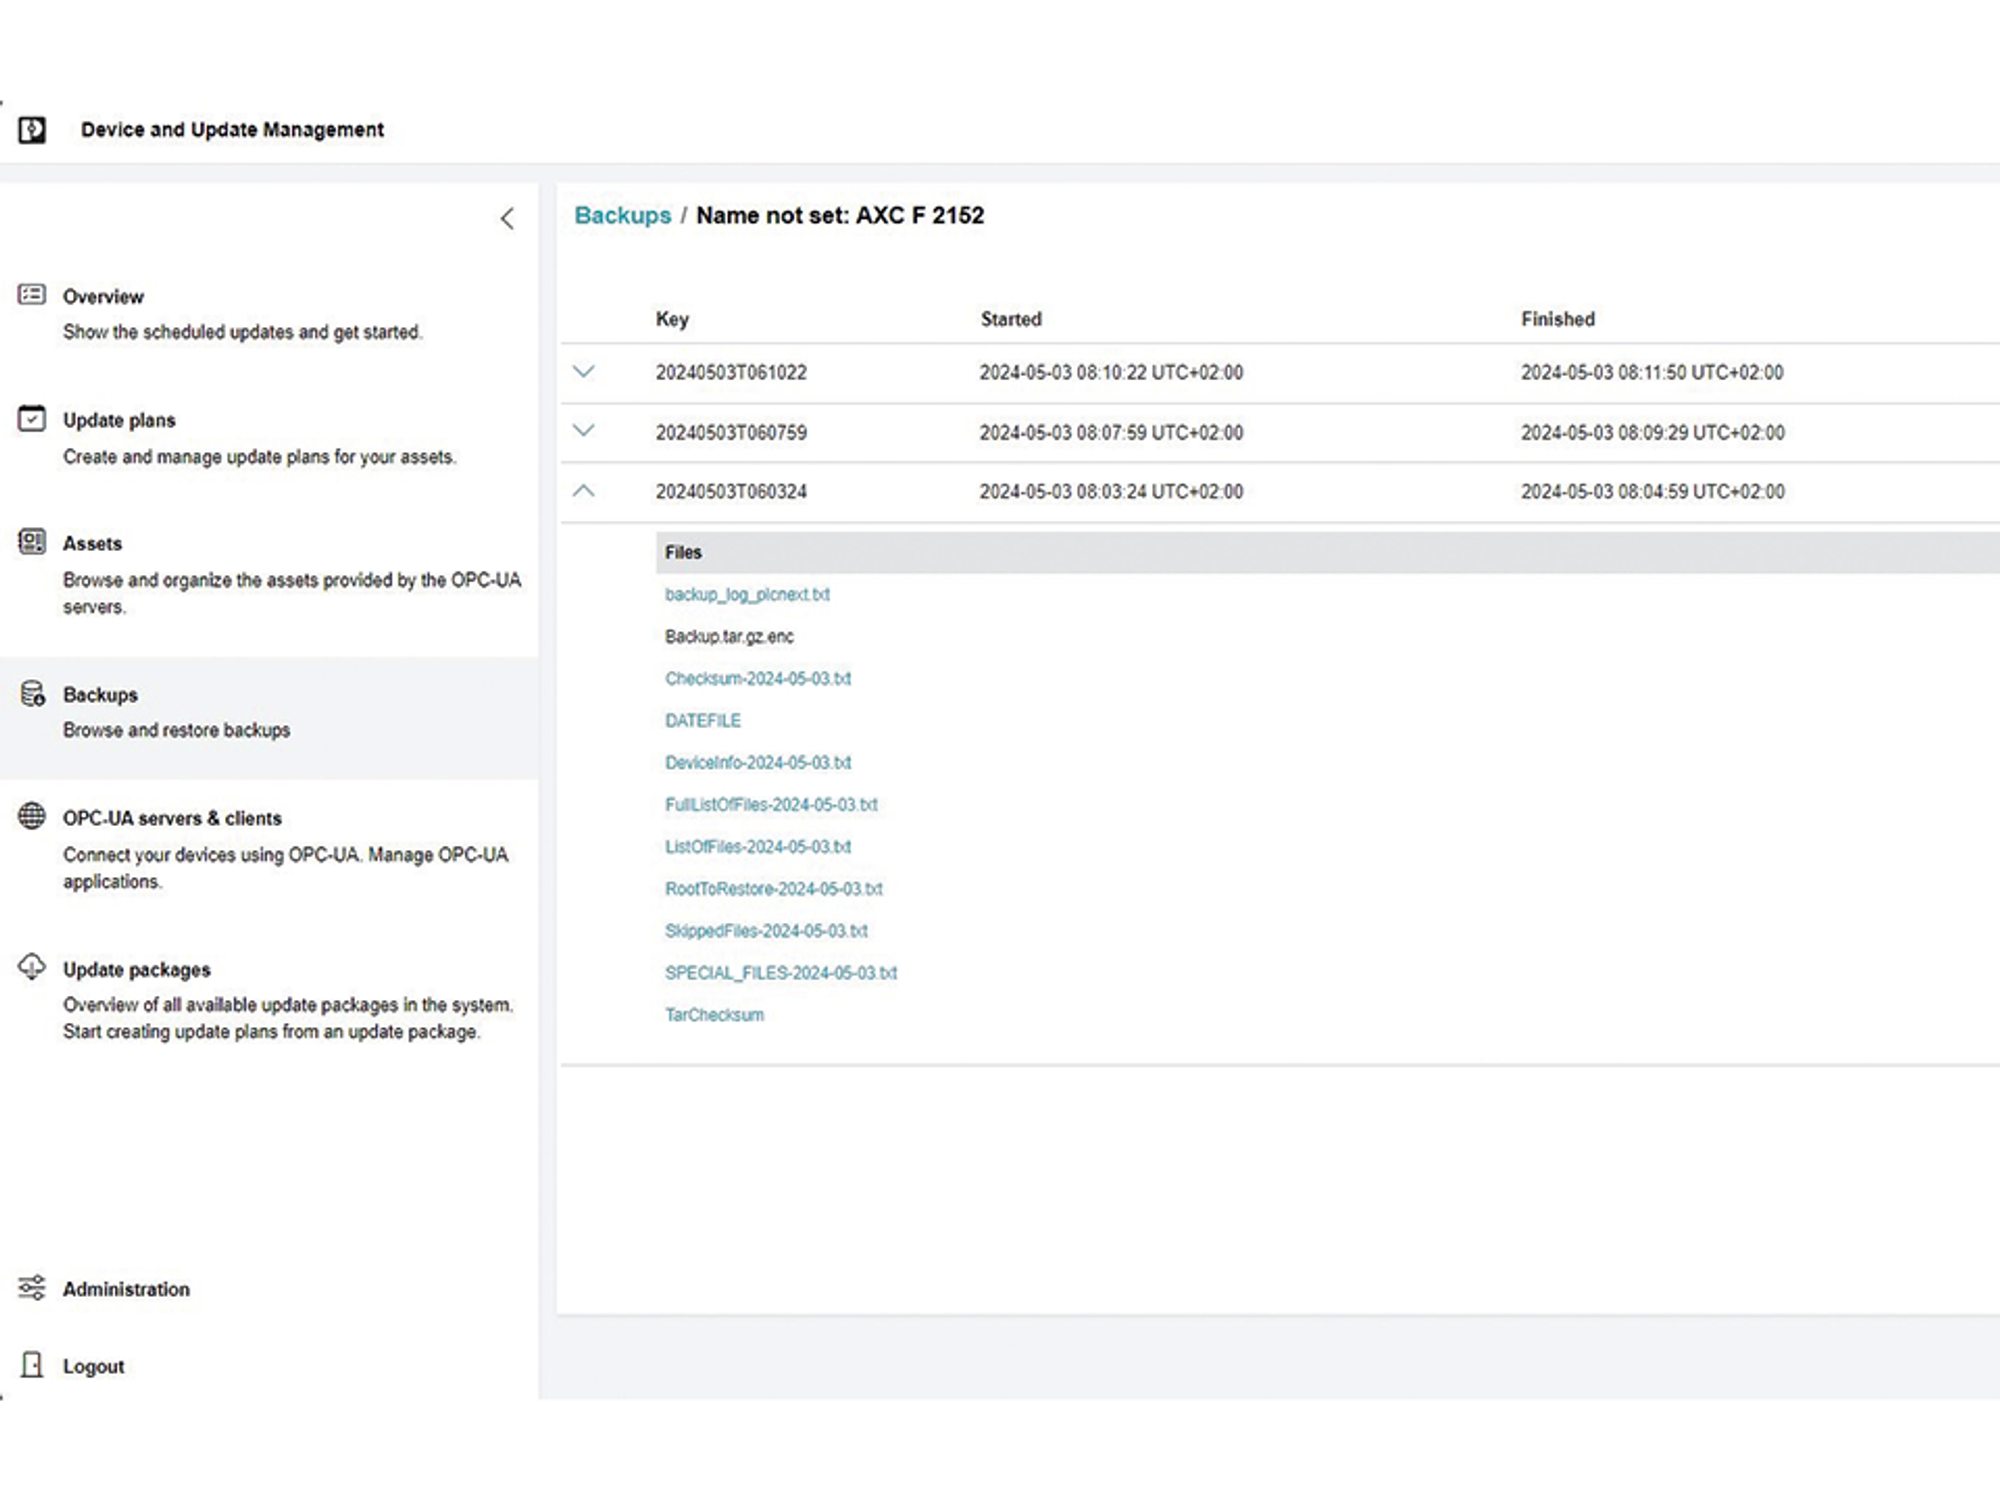Click the Backup.tar.gz.enc file entry
Screen dimensions: 2000x1500
click(x=729, y=636)
